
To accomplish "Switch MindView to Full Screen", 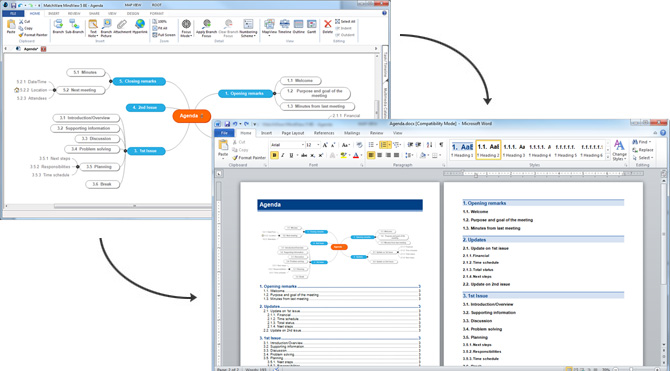I will click(x=164, y=35).
